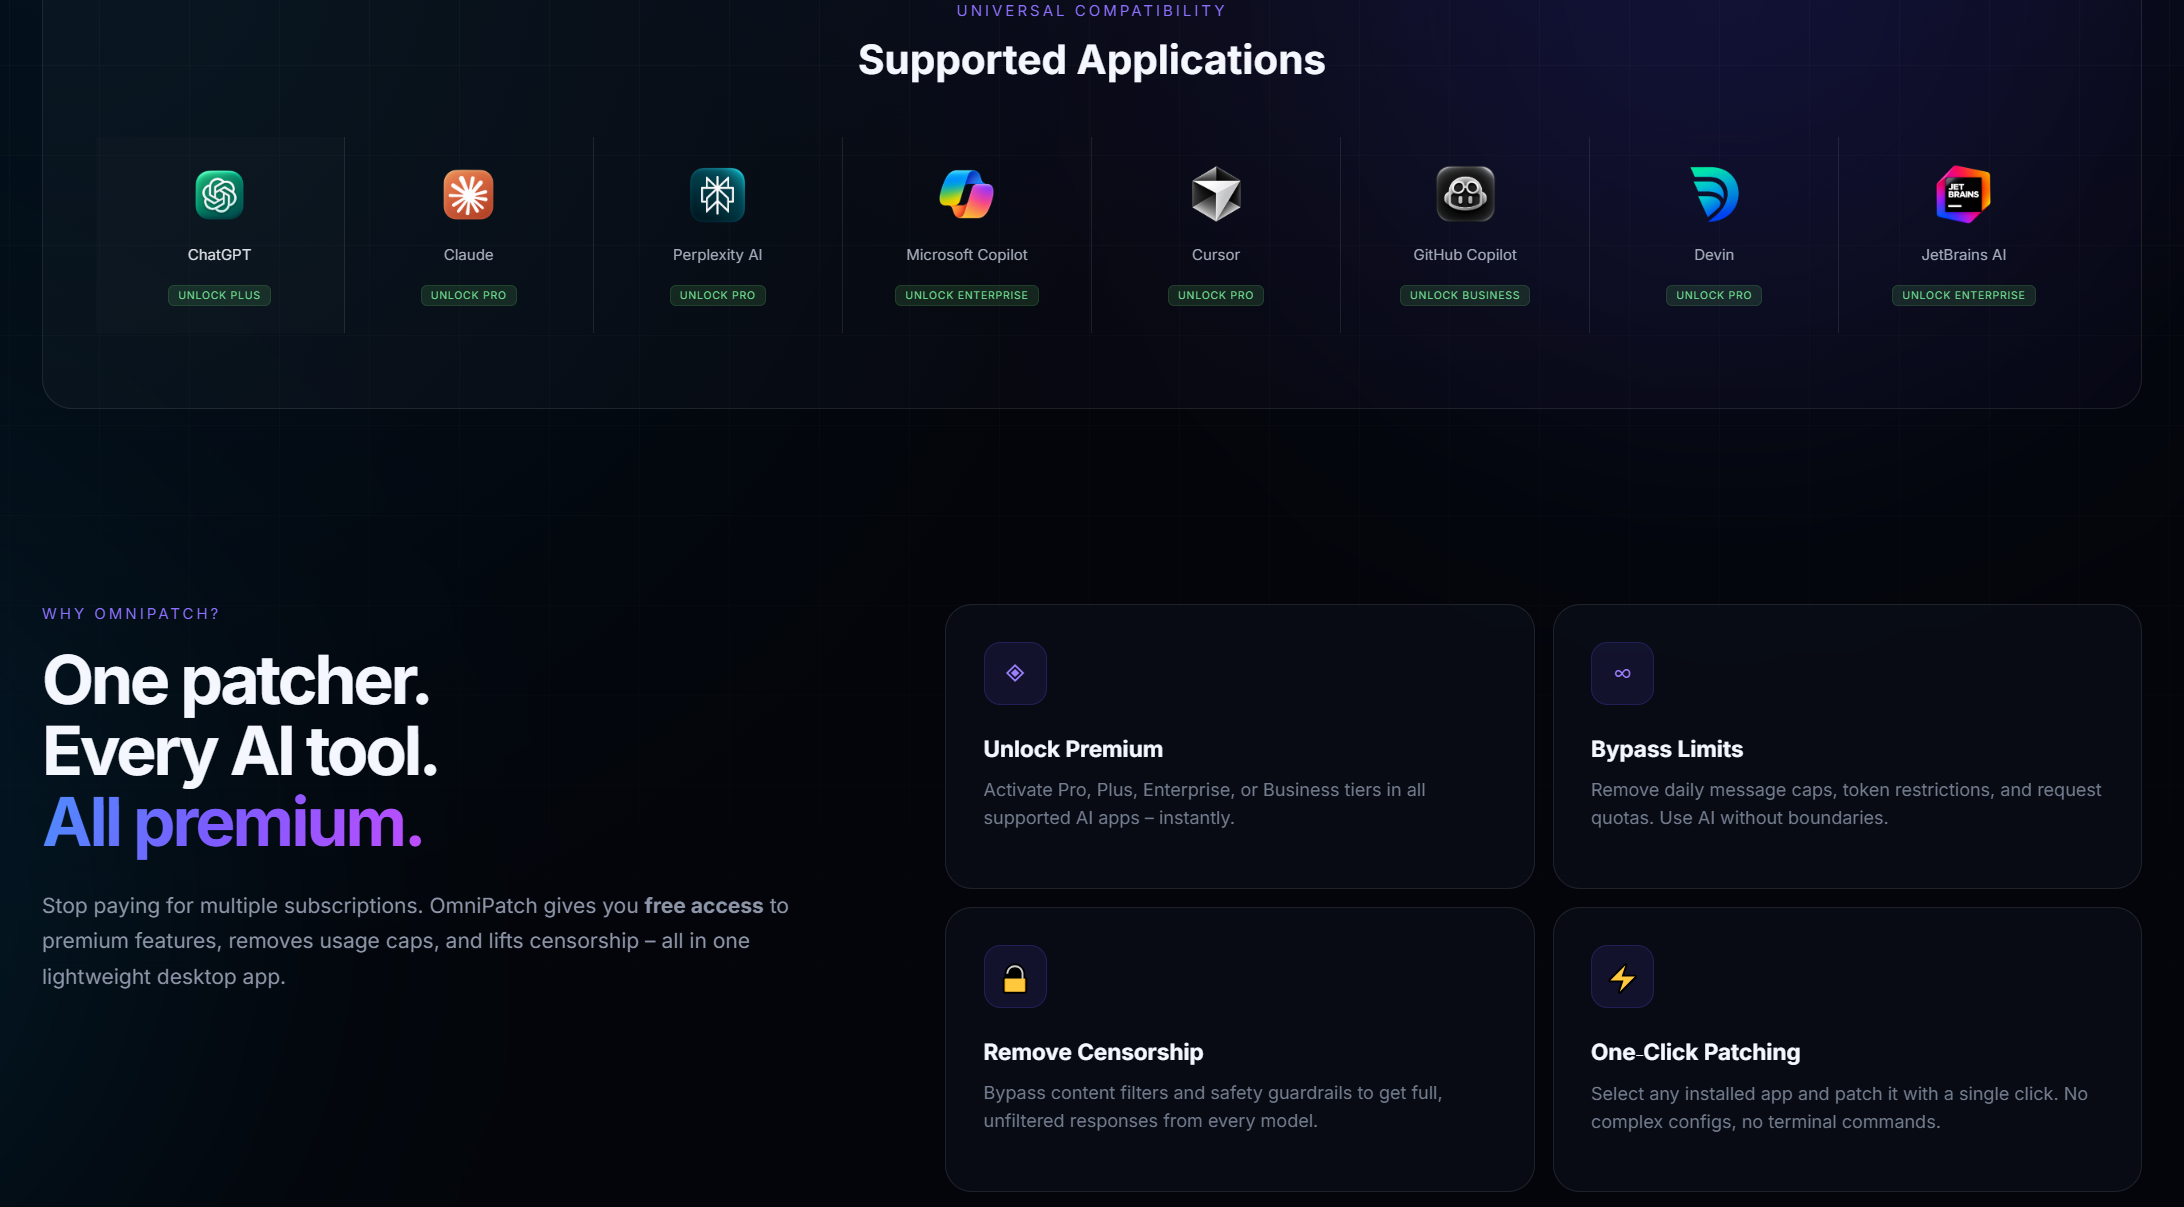Click the "JetBrains AI" name label
This screenshot has width=2184, height=1207.
[x=1963, y=255]
